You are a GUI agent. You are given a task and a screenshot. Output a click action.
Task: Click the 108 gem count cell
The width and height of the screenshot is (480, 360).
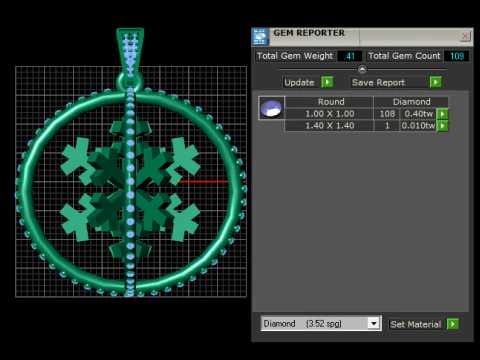click(x=387, y=114)
